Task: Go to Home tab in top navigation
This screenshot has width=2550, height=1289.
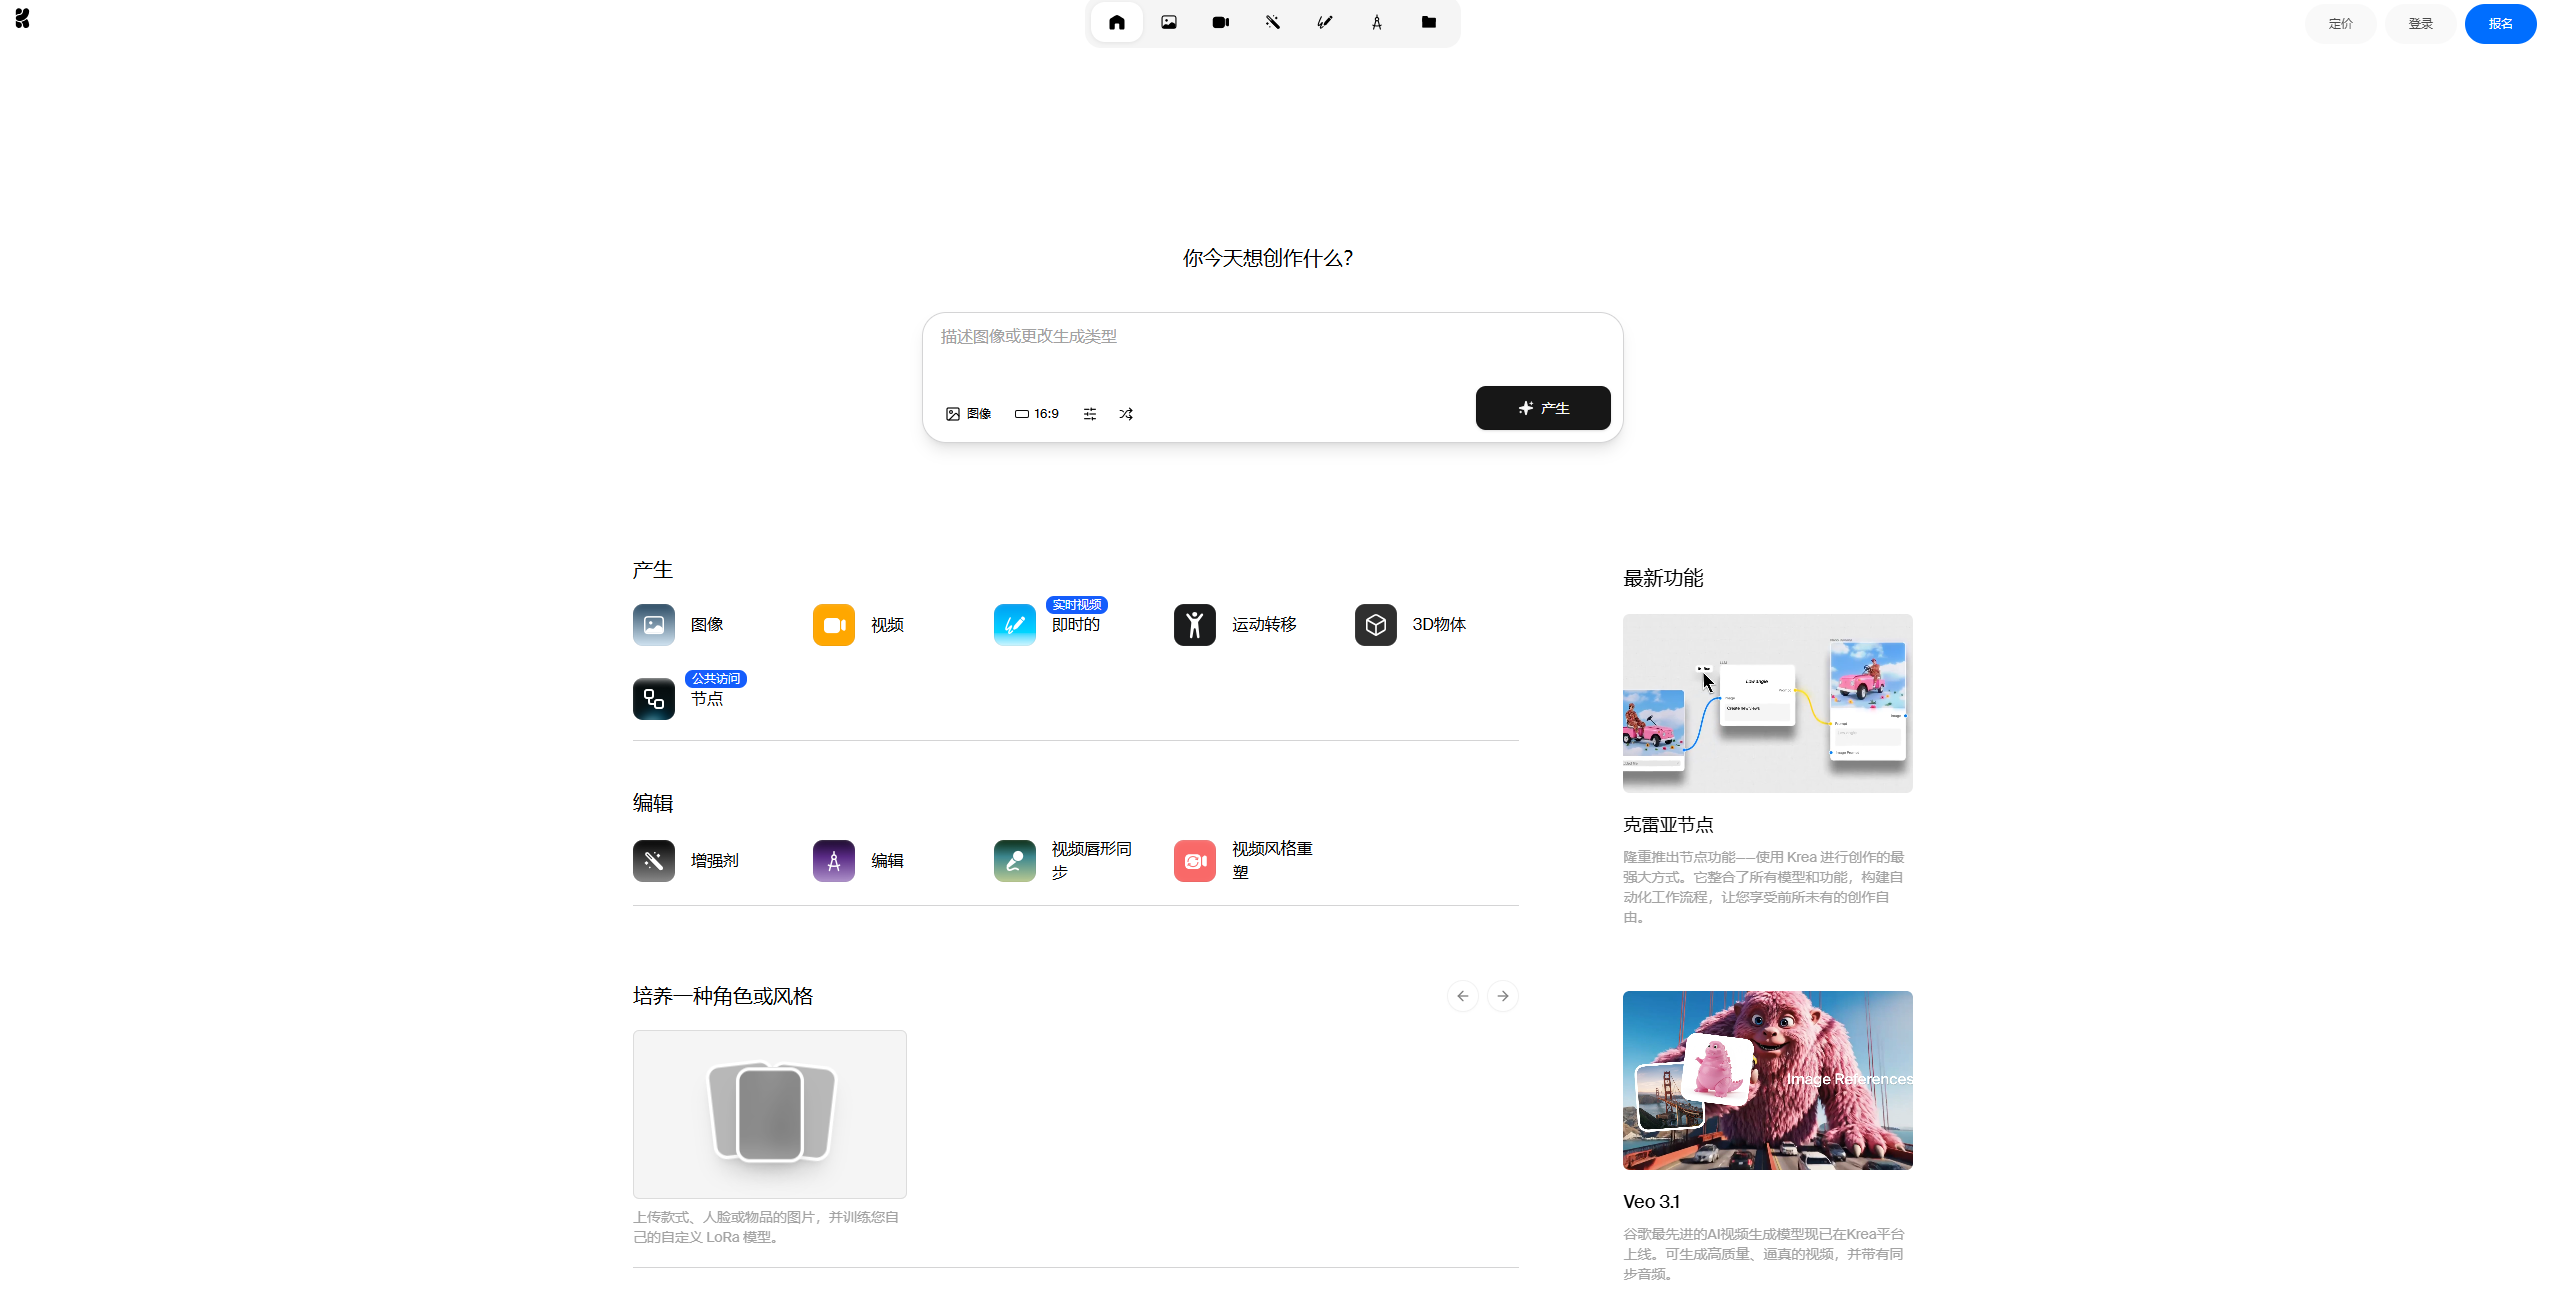Action: [1116, 22]
